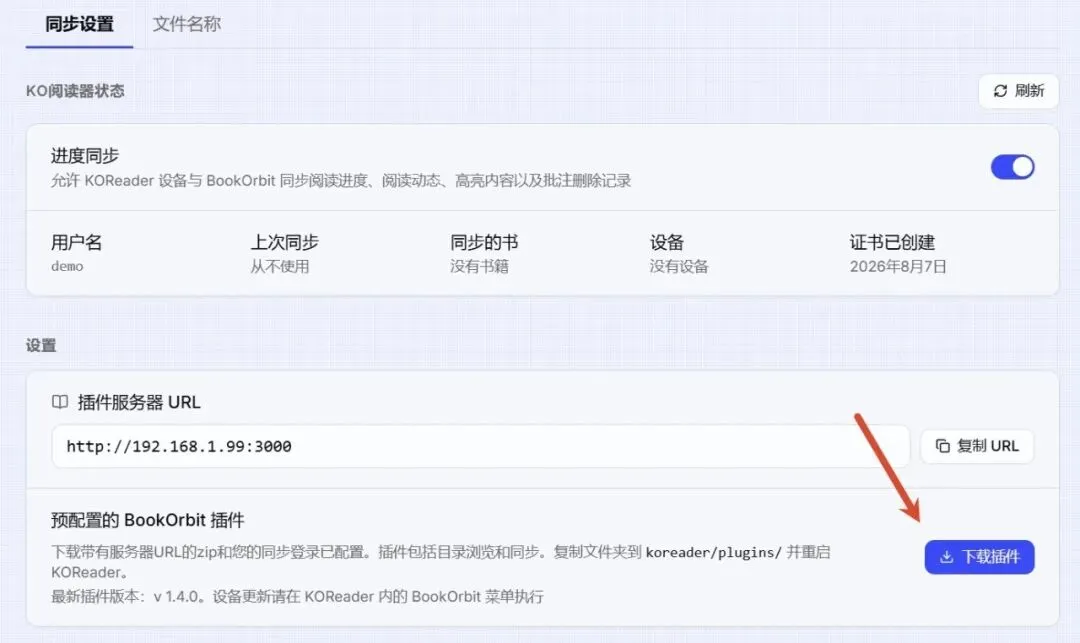1080x643 pixels.
Task: Click the 允许 KOReader 设备 description text
Action: 341,181
